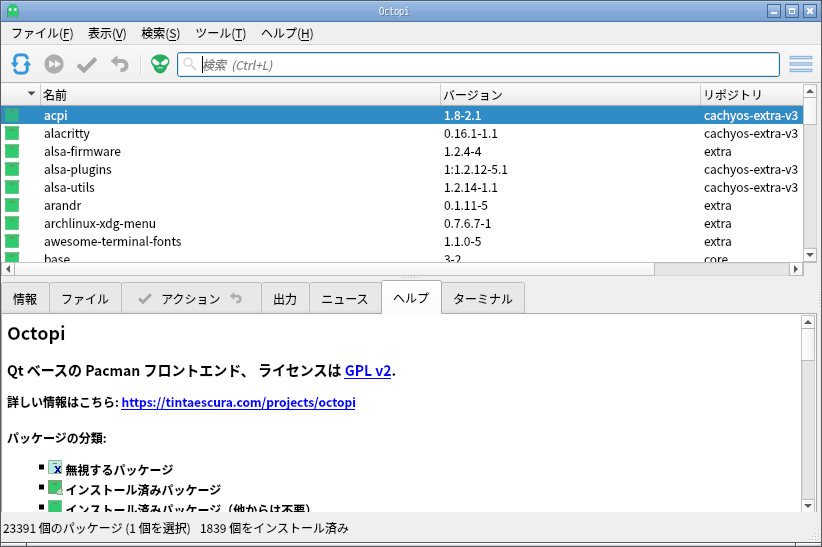Image resolution: width=822 pixels, height=547 pixels.
Task: Sort by the 名前 column header
Action: [240, 95]
